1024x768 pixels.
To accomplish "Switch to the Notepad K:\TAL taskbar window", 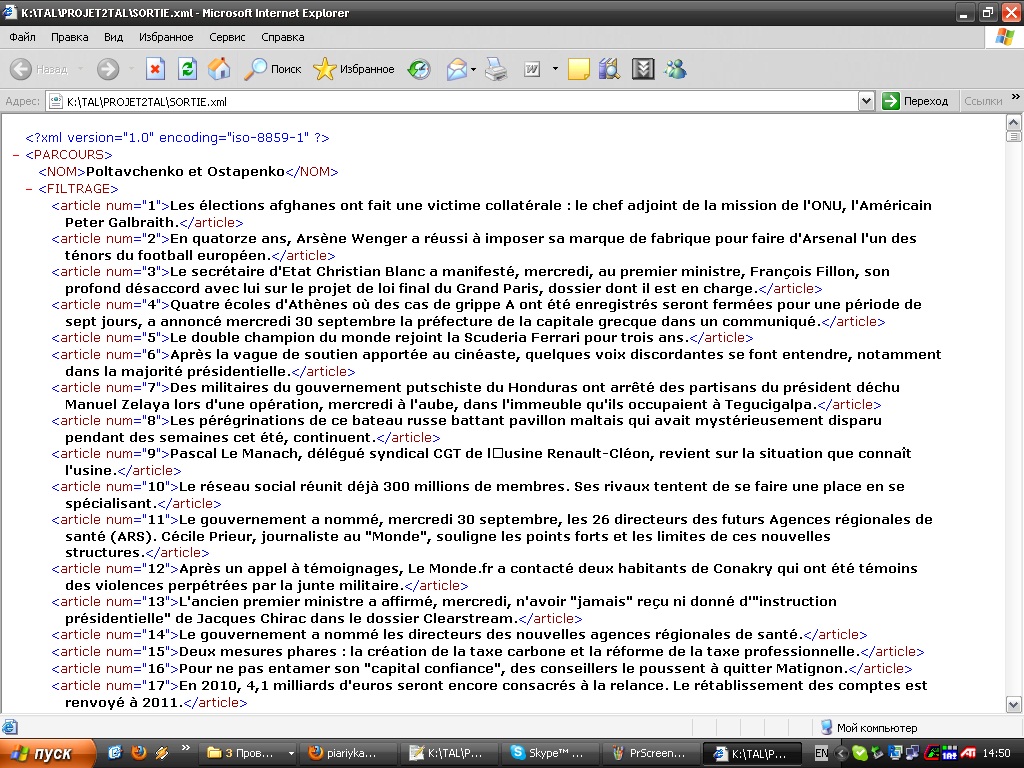I will (450, 754).
